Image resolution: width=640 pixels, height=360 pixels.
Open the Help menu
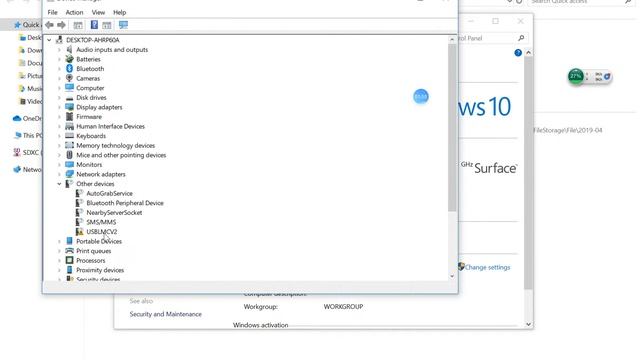click(119, 12)
